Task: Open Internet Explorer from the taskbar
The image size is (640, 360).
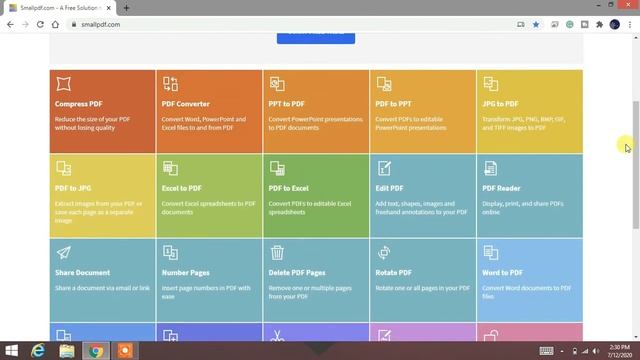Action: tap(38, 351)
